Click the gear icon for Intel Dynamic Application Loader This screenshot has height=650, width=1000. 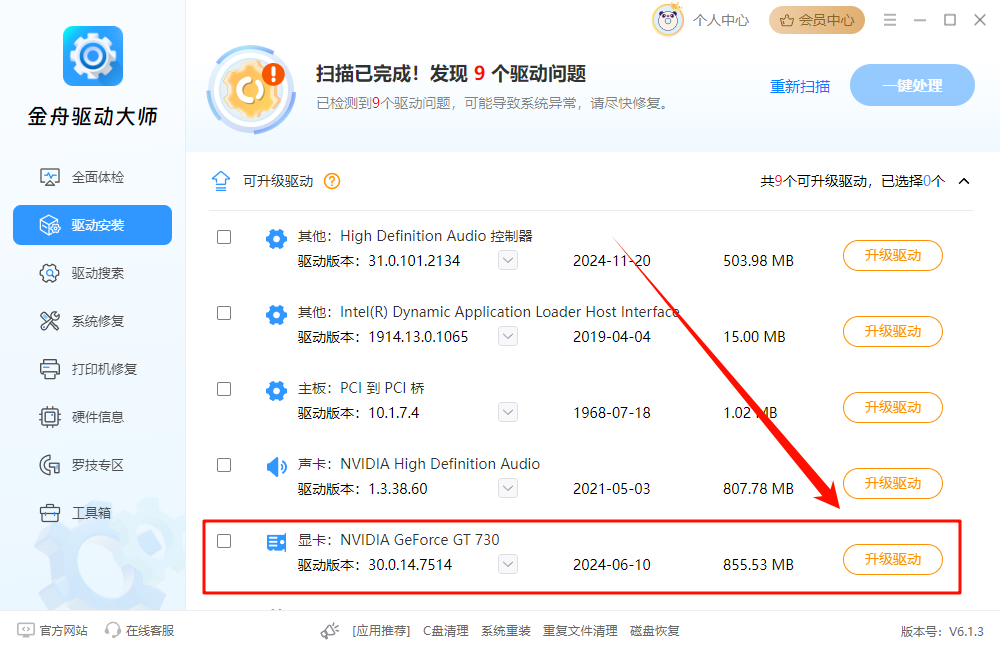(276, 314)
